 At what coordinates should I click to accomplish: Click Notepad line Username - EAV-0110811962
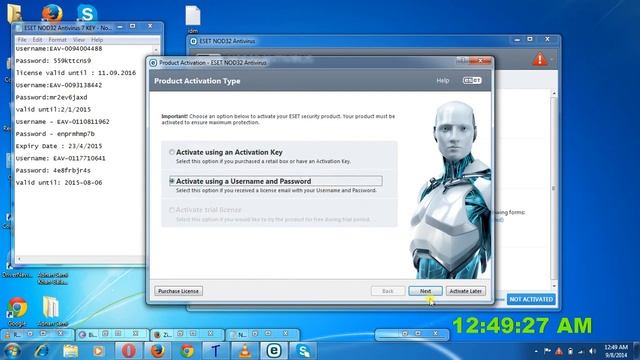point(62,122)
